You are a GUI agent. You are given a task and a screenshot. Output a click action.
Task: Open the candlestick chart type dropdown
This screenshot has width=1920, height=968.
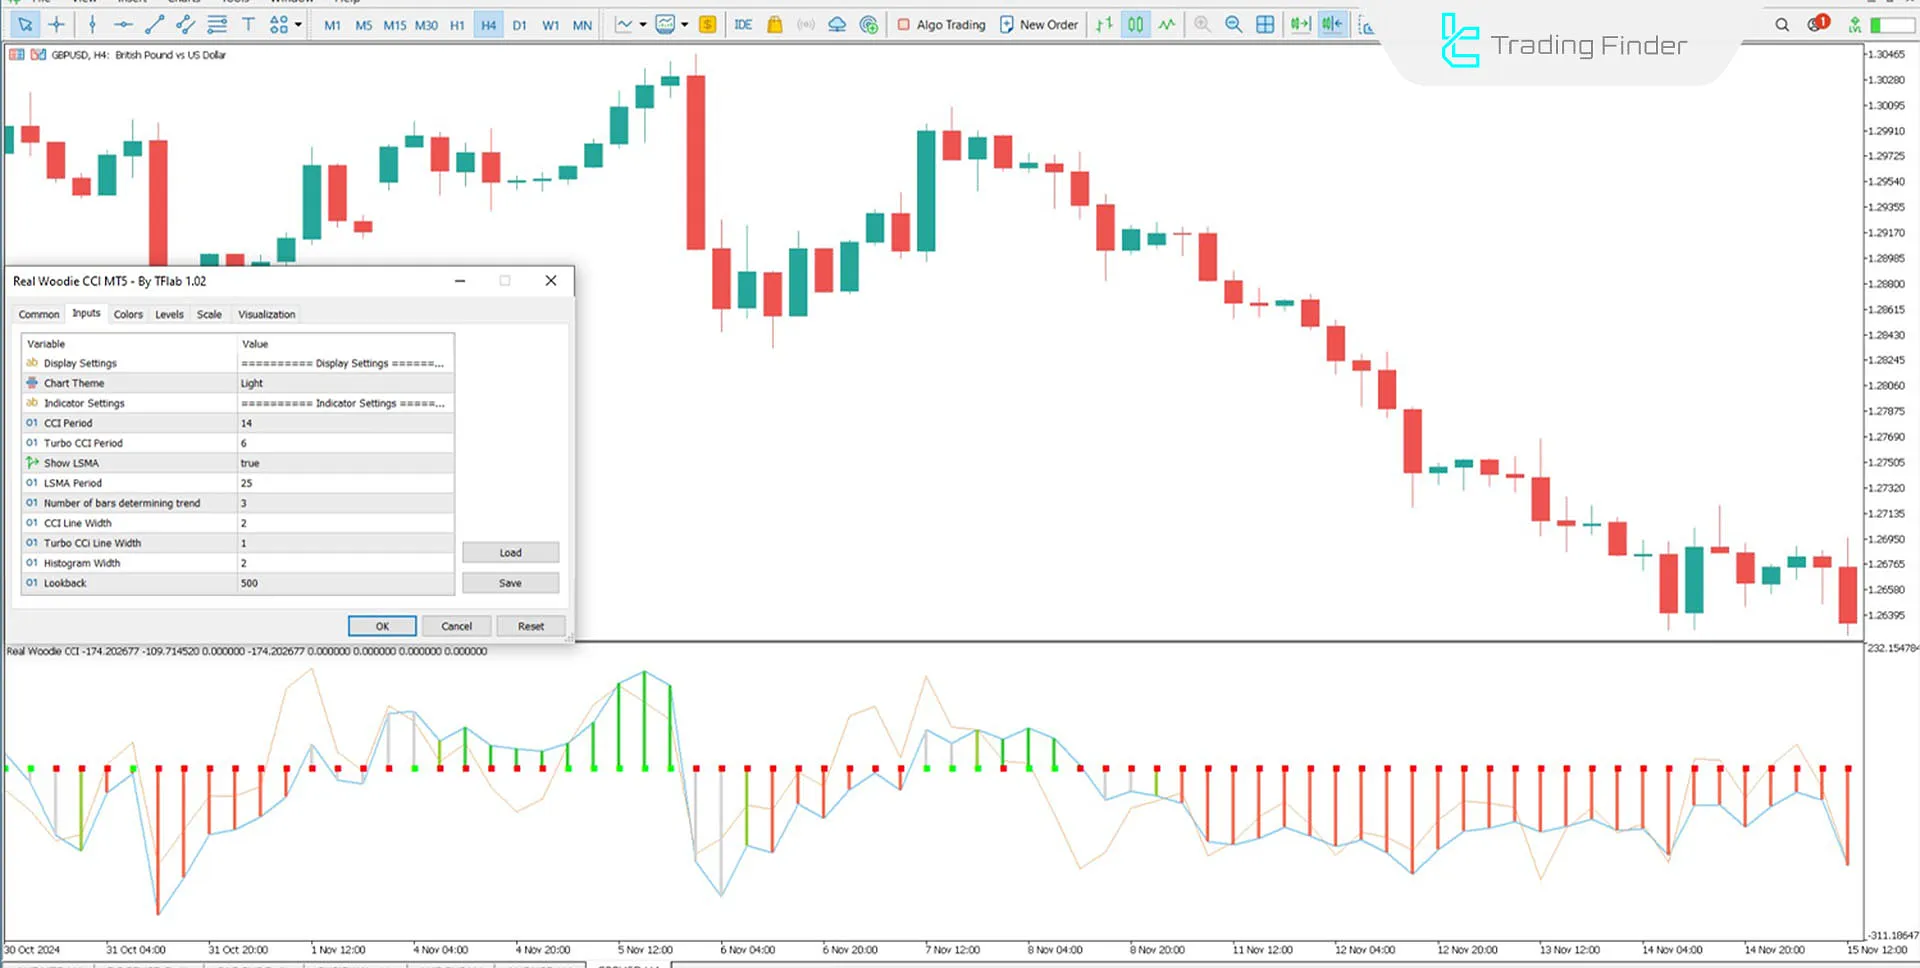(684, 24)
